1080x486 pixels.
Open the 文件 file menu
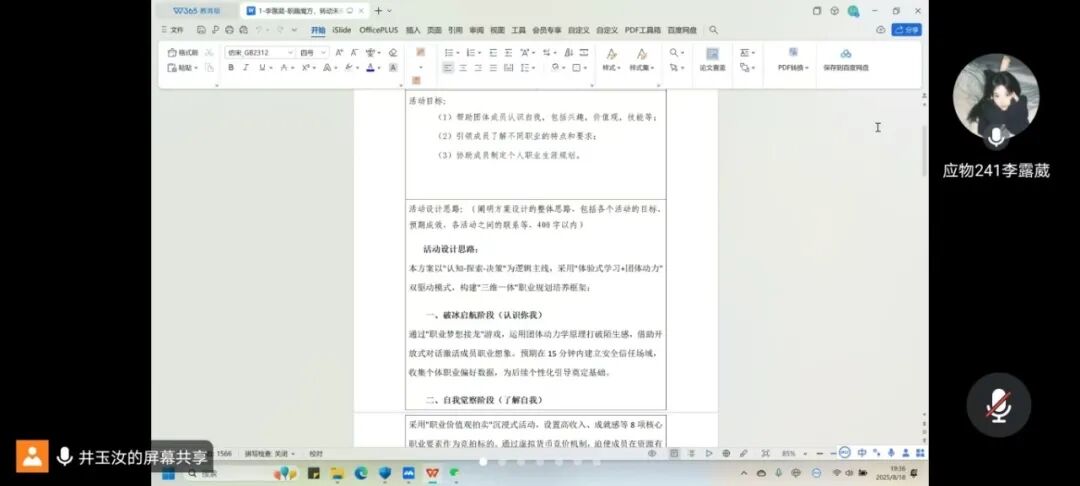[x=175, y=30]
